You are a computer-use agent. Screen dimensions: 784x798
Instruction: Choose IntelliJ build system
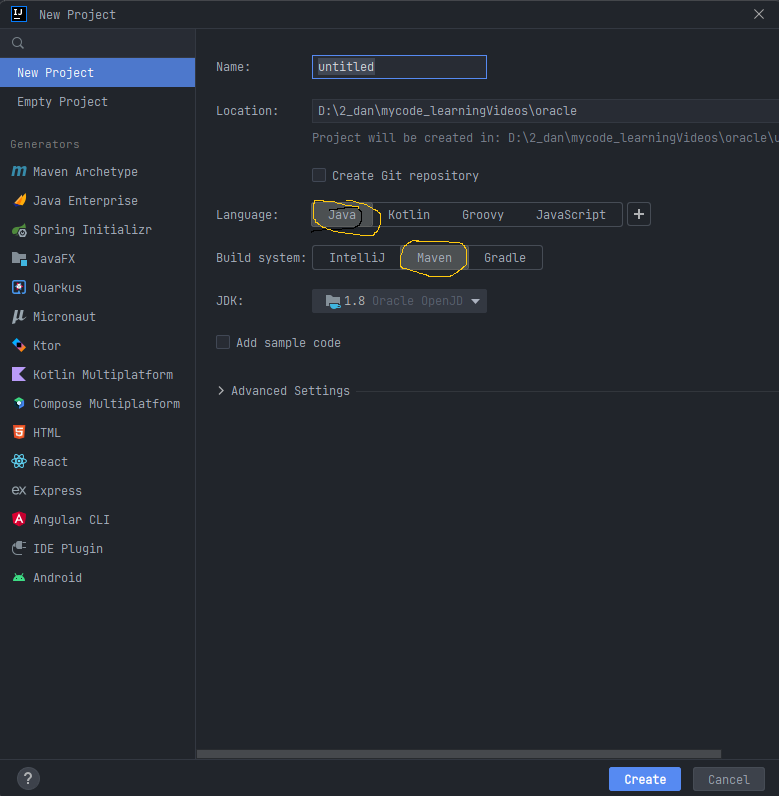357,258
